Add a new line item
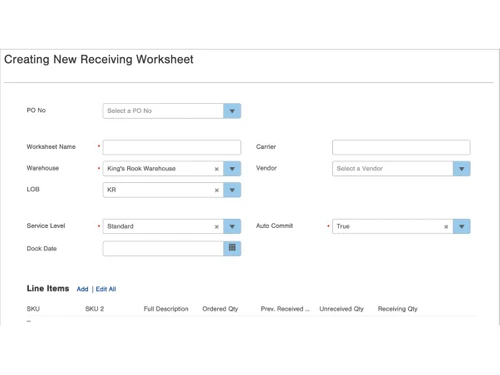500x375 pixels. pos(82,289)
